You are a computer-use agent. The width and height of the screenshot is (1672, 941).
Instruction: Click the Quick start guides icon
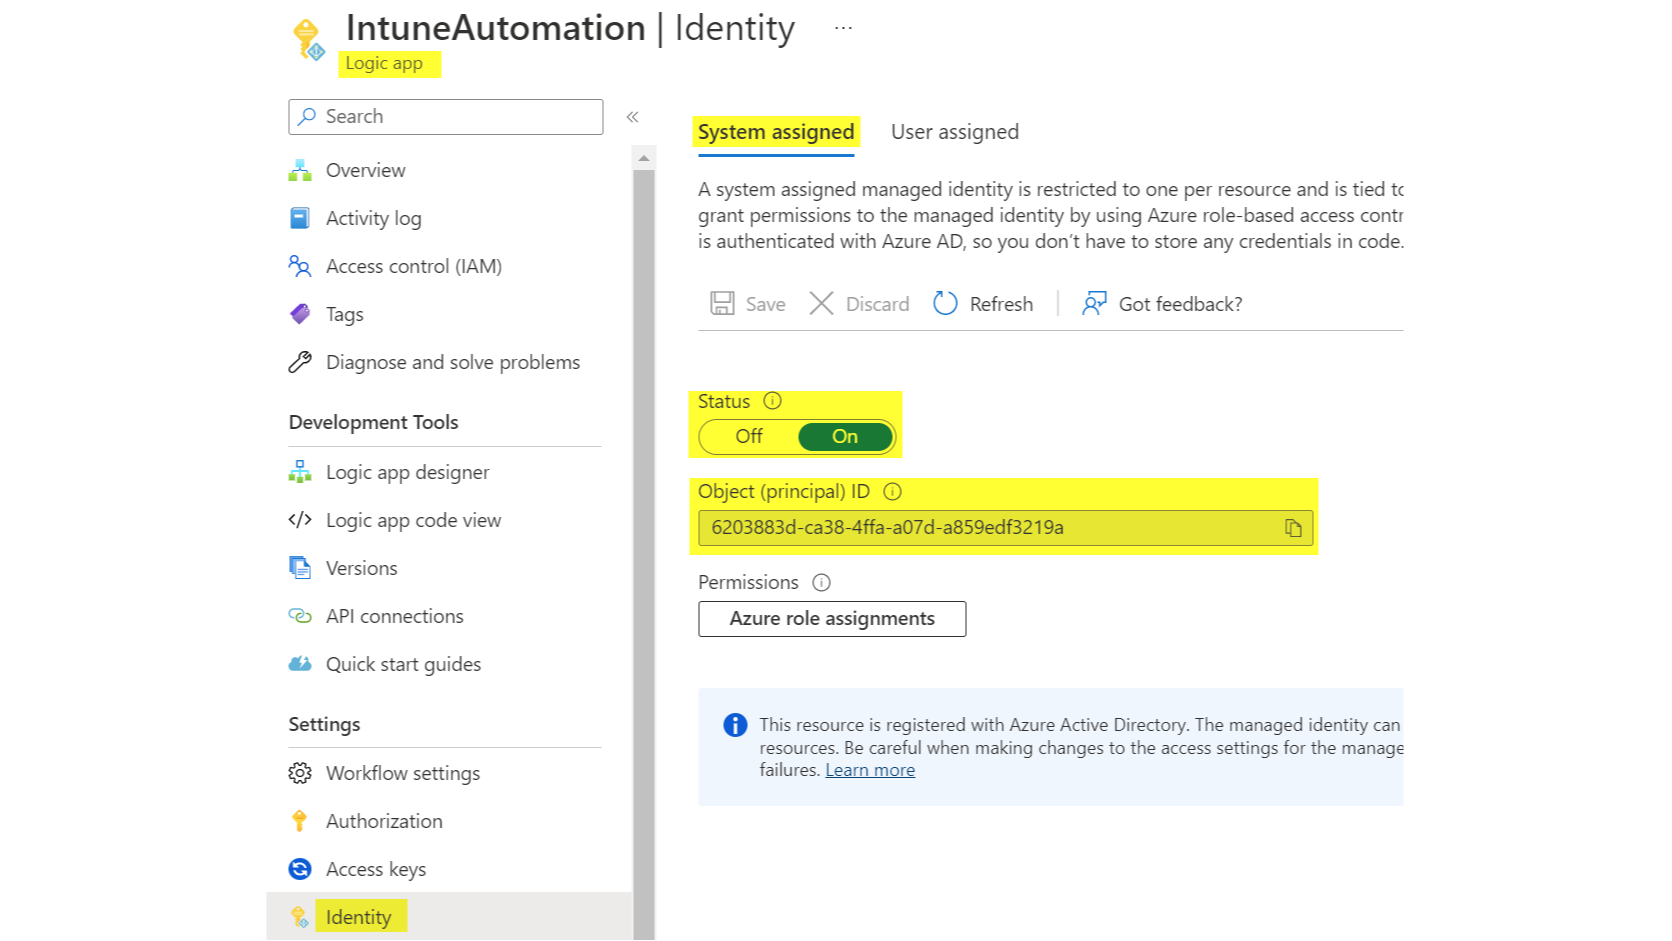coord(300,664)
